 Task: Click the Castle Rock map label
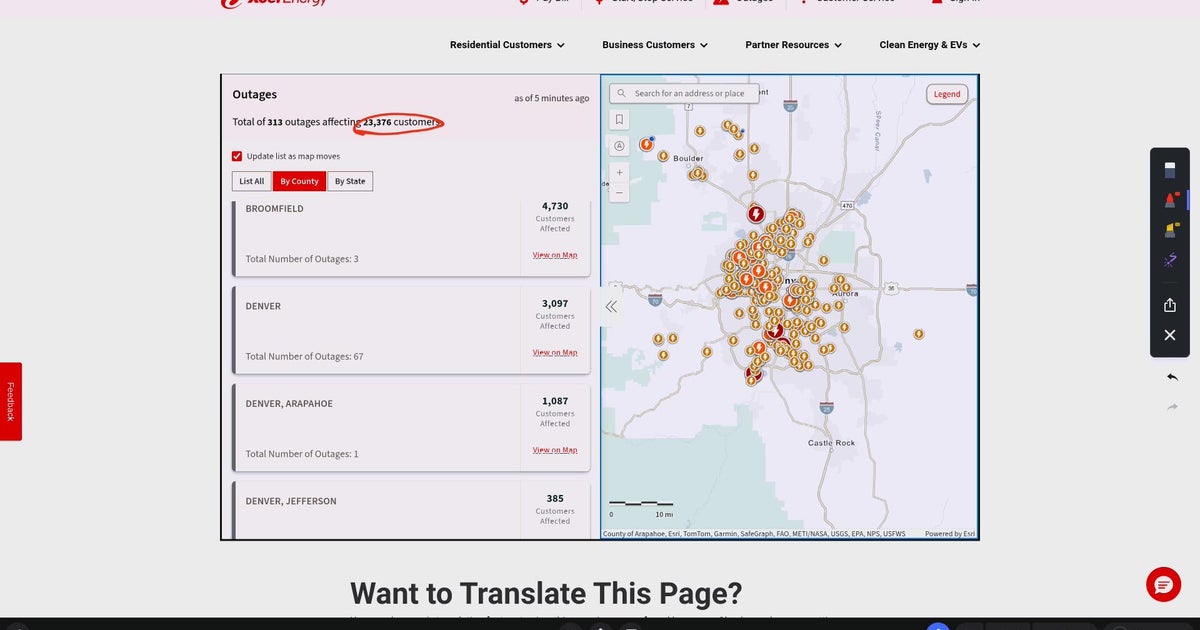[832, 443]
